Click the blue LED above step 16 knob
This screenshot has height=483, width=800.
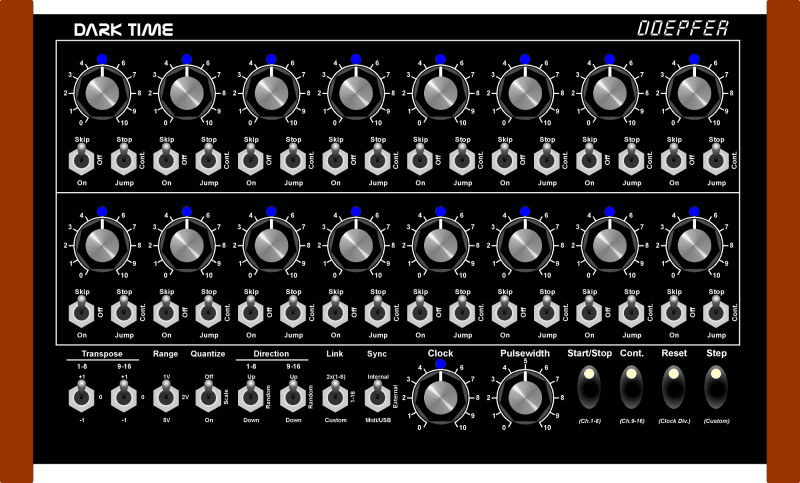(x=694, y=211)
